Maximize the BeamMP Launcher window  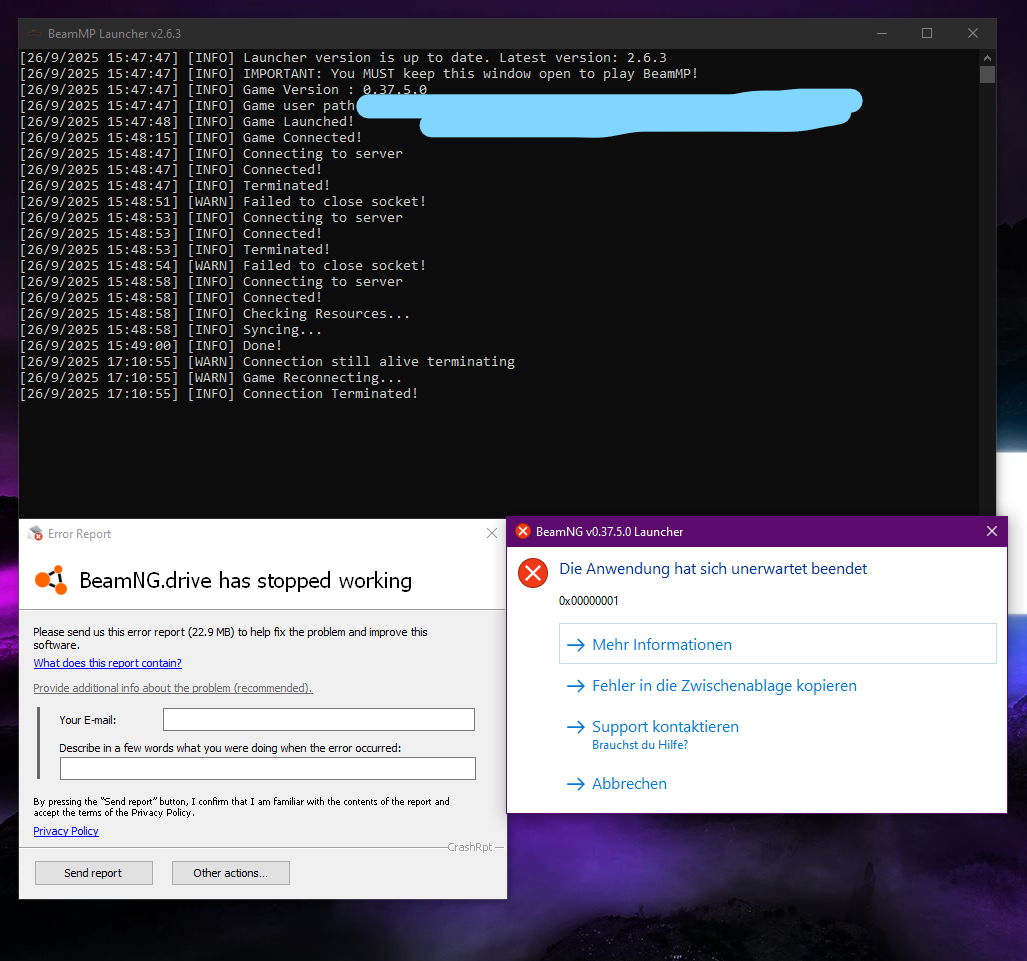pos(927,33)
